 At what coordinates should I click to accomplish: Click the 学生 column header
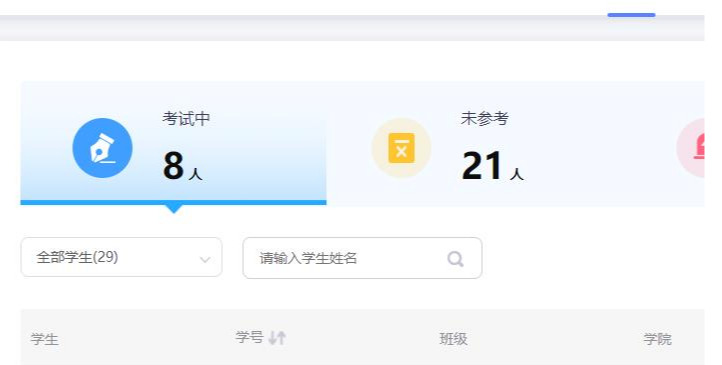[45, 340]
